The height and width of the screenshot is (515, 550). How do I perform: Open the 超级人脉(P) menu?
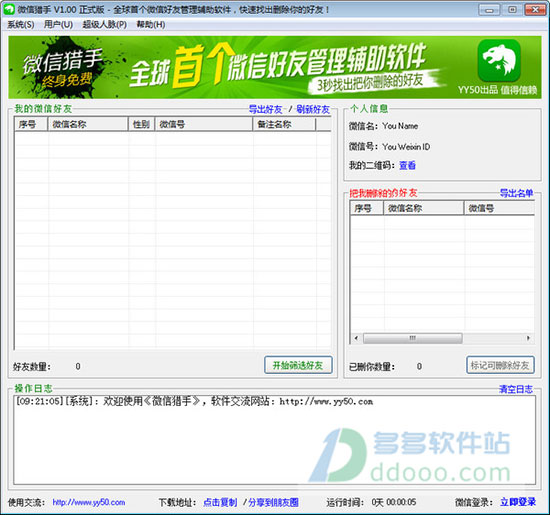[105, 25]
